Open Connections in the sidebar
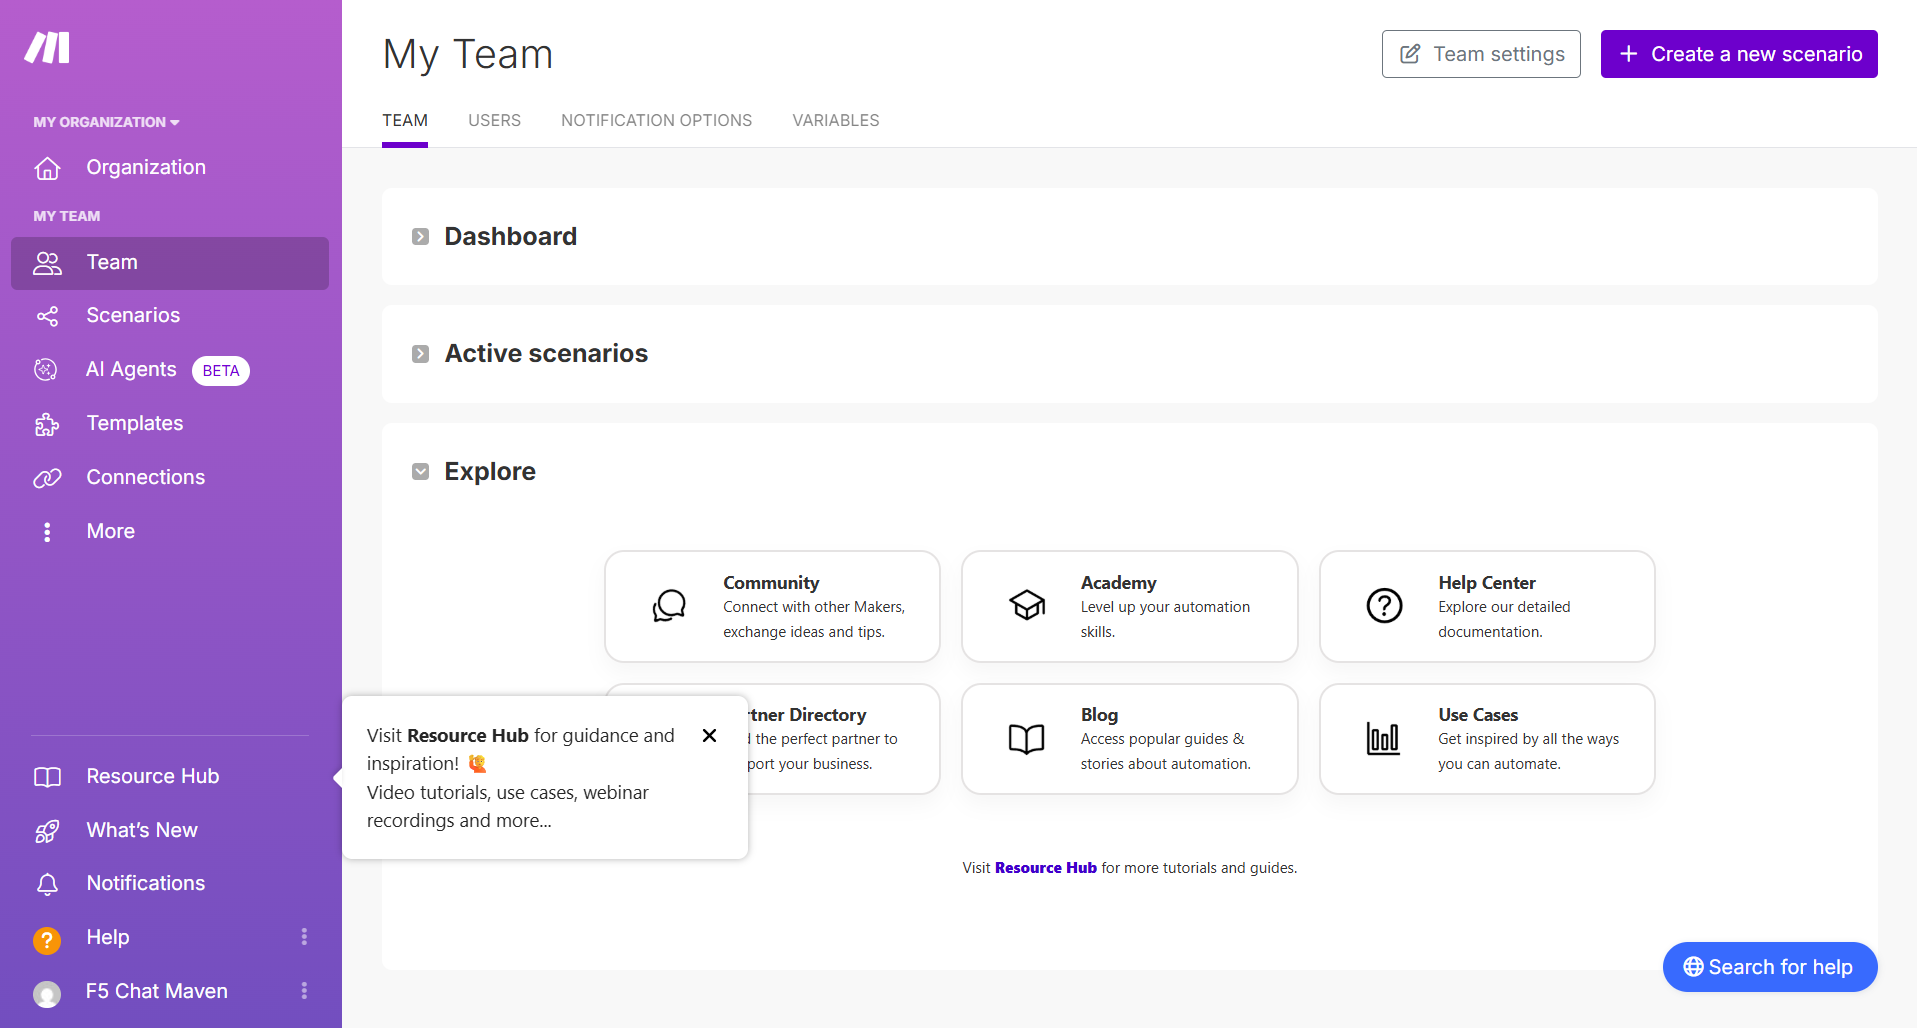 pos(145,478)
